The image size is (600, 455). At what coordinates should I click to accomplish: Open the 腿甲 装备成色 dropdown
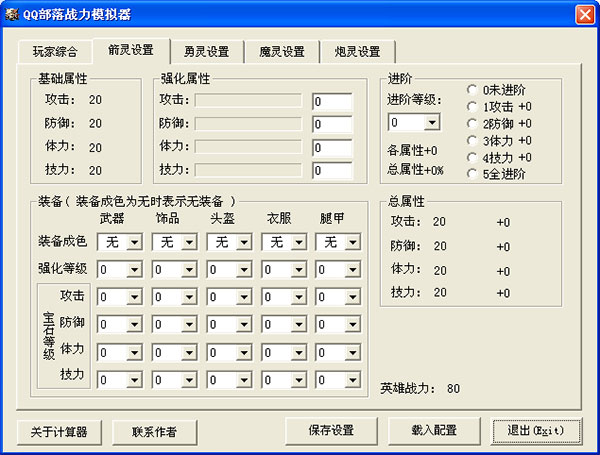click(x=338, y=242)
